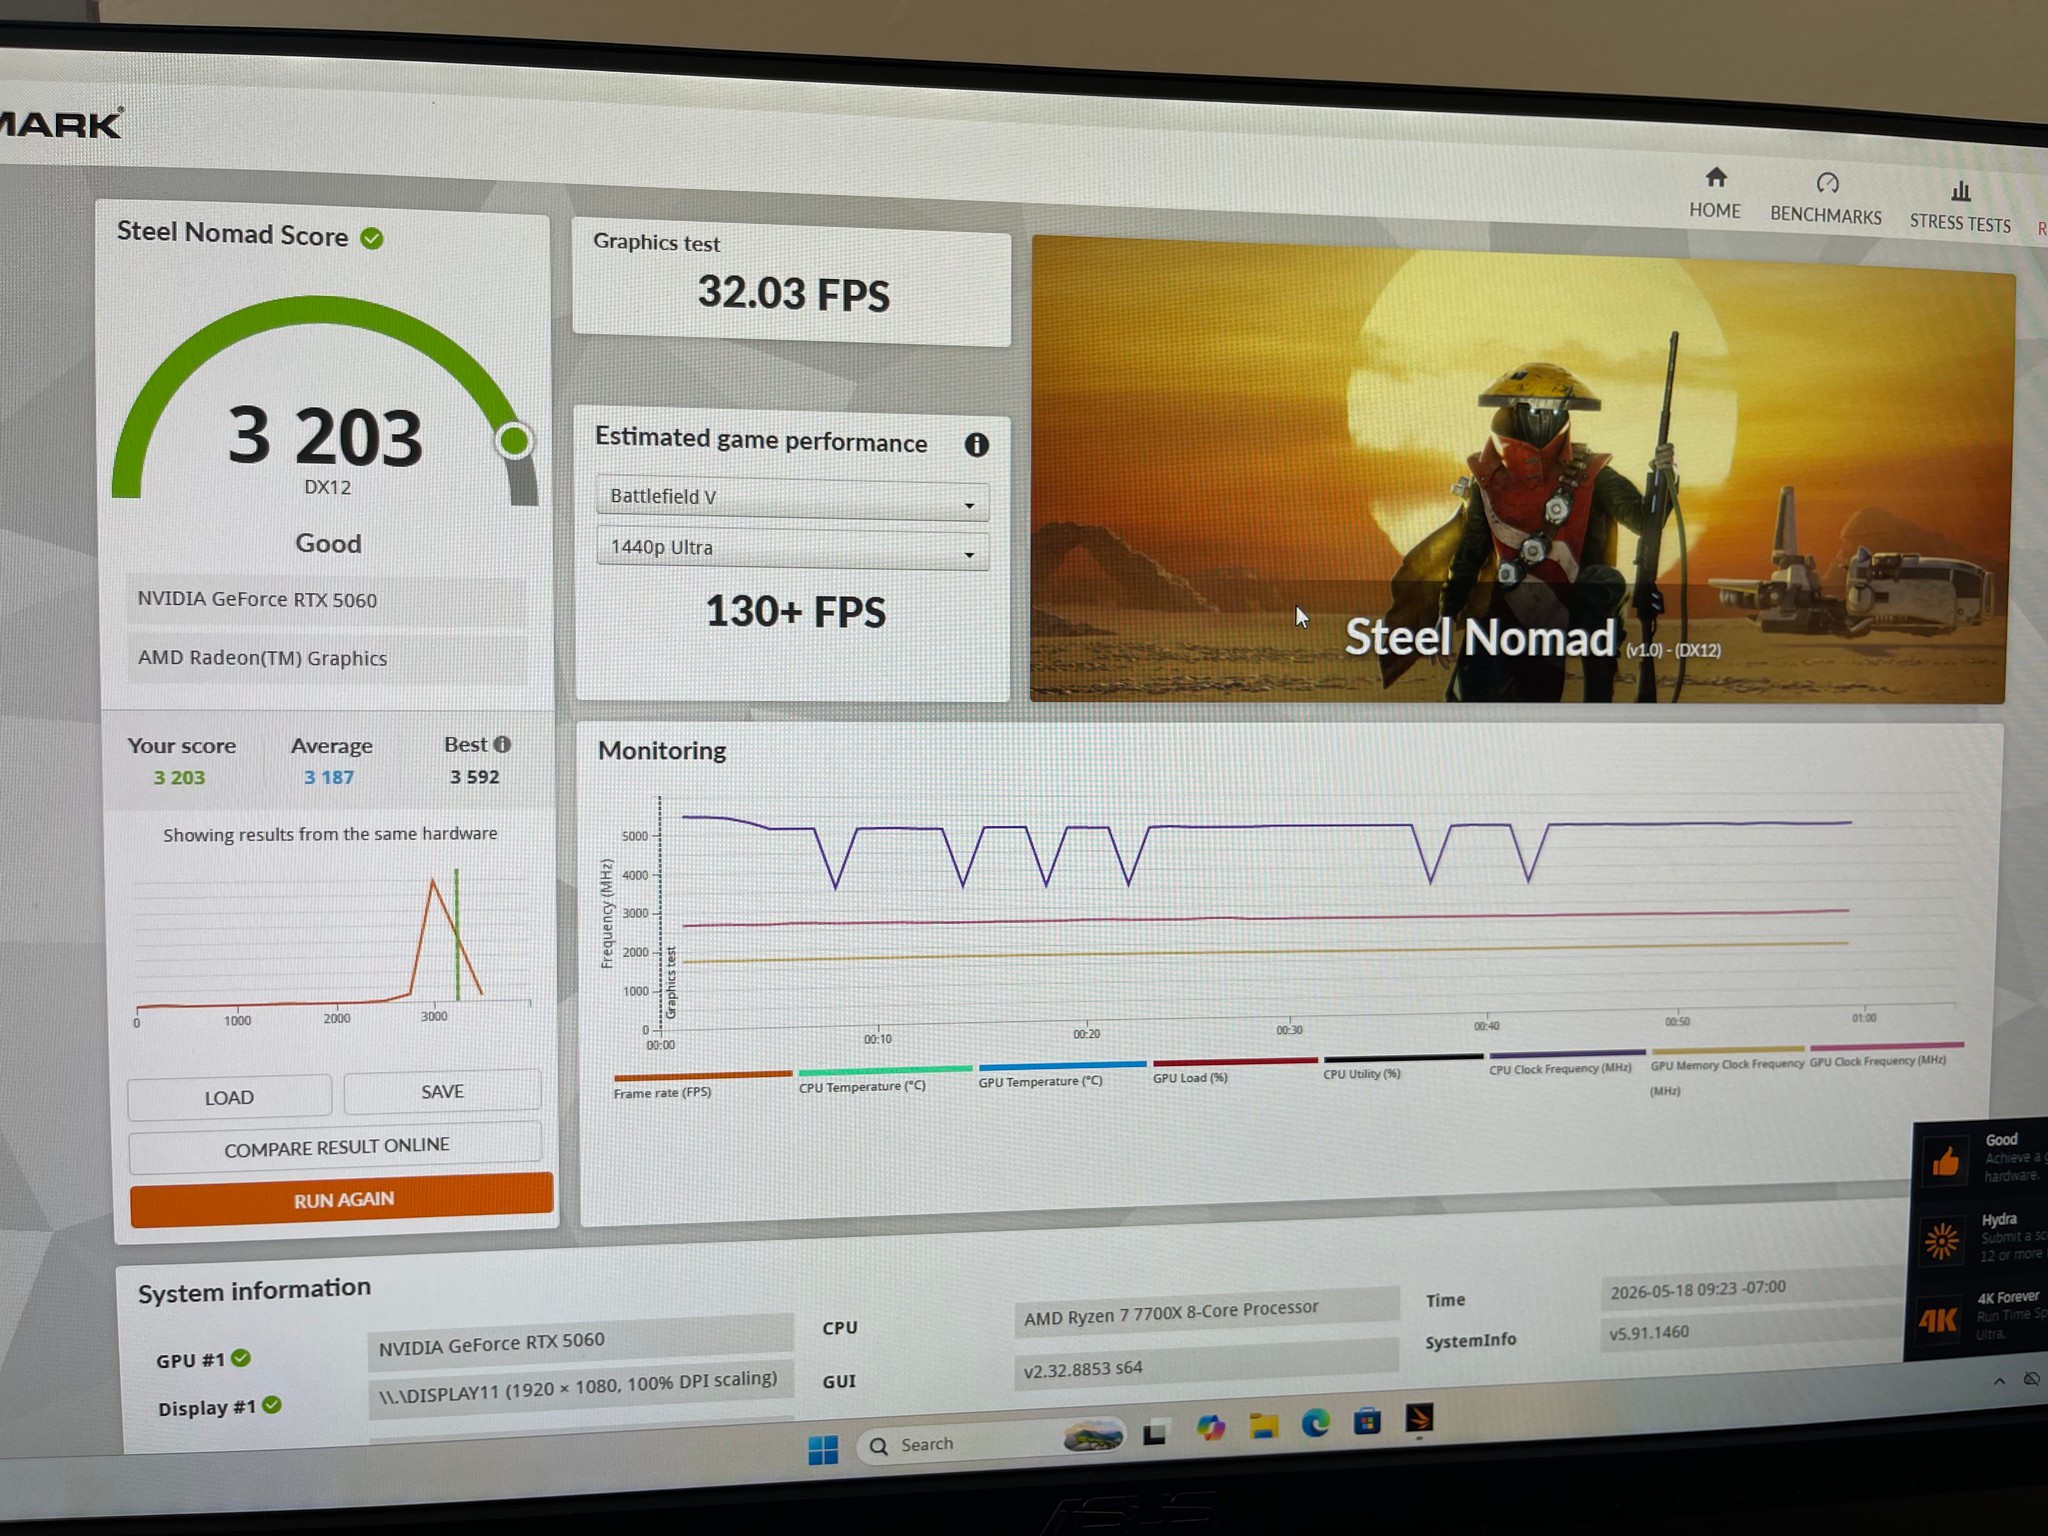Image resolution: width=2048 pixels, height=1536 pixels.
Task: Click the Best score value 3 592
Action: [474, 776]
